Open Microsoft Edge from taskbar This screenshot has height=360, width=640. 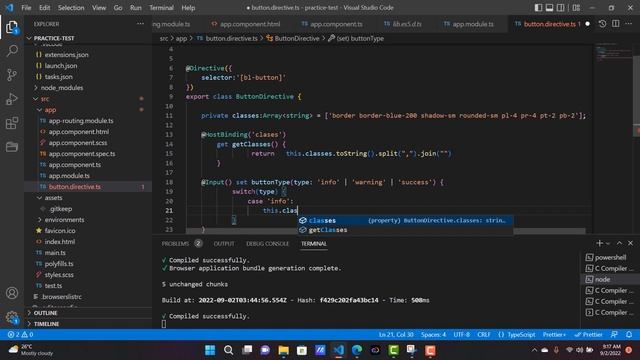pos(357,350)
